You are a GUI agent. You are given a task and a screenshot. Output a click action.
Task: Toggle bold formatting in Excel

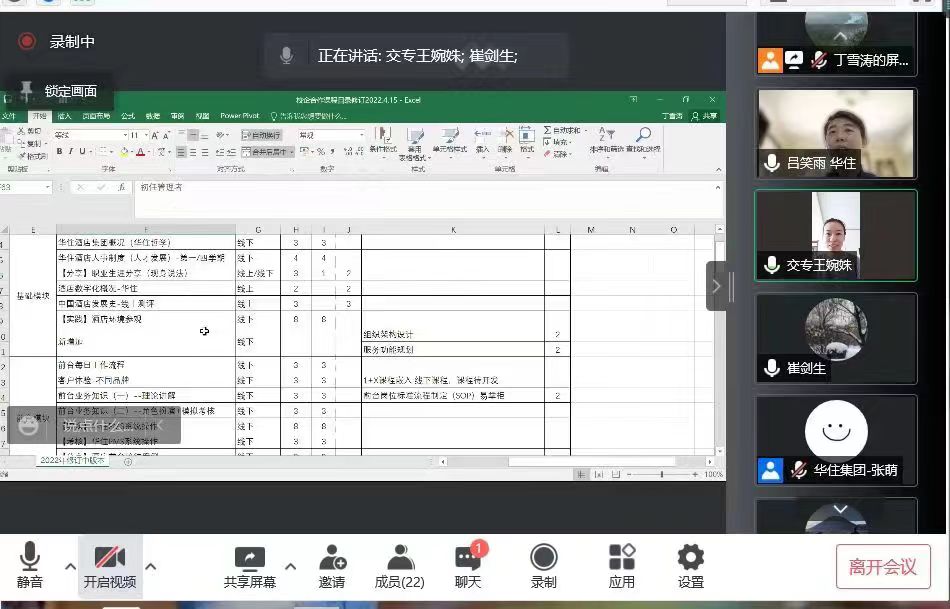coord(59,151)
